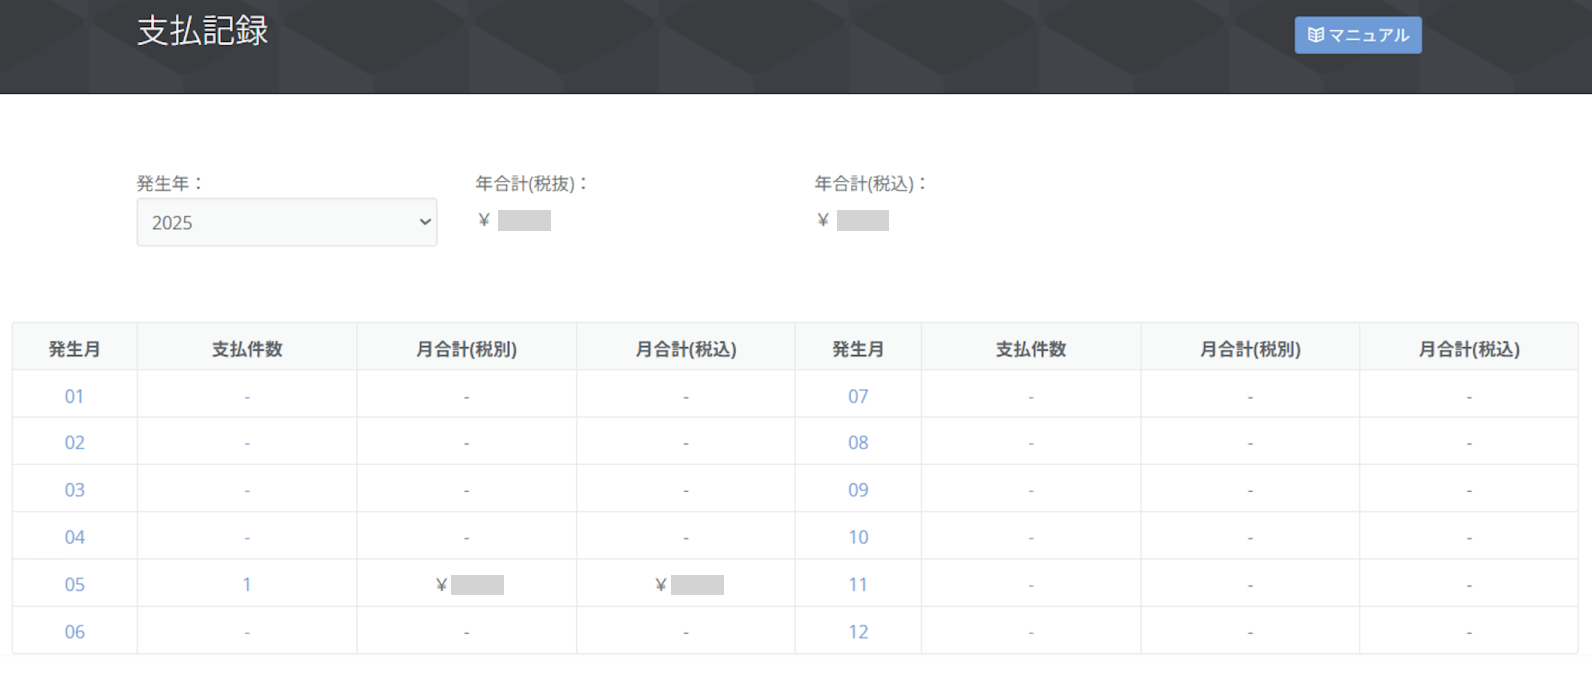Viewport: 1592px width, 694px height.
Task: Open the 発生年 2025 year dropdown
Action: 287,222
